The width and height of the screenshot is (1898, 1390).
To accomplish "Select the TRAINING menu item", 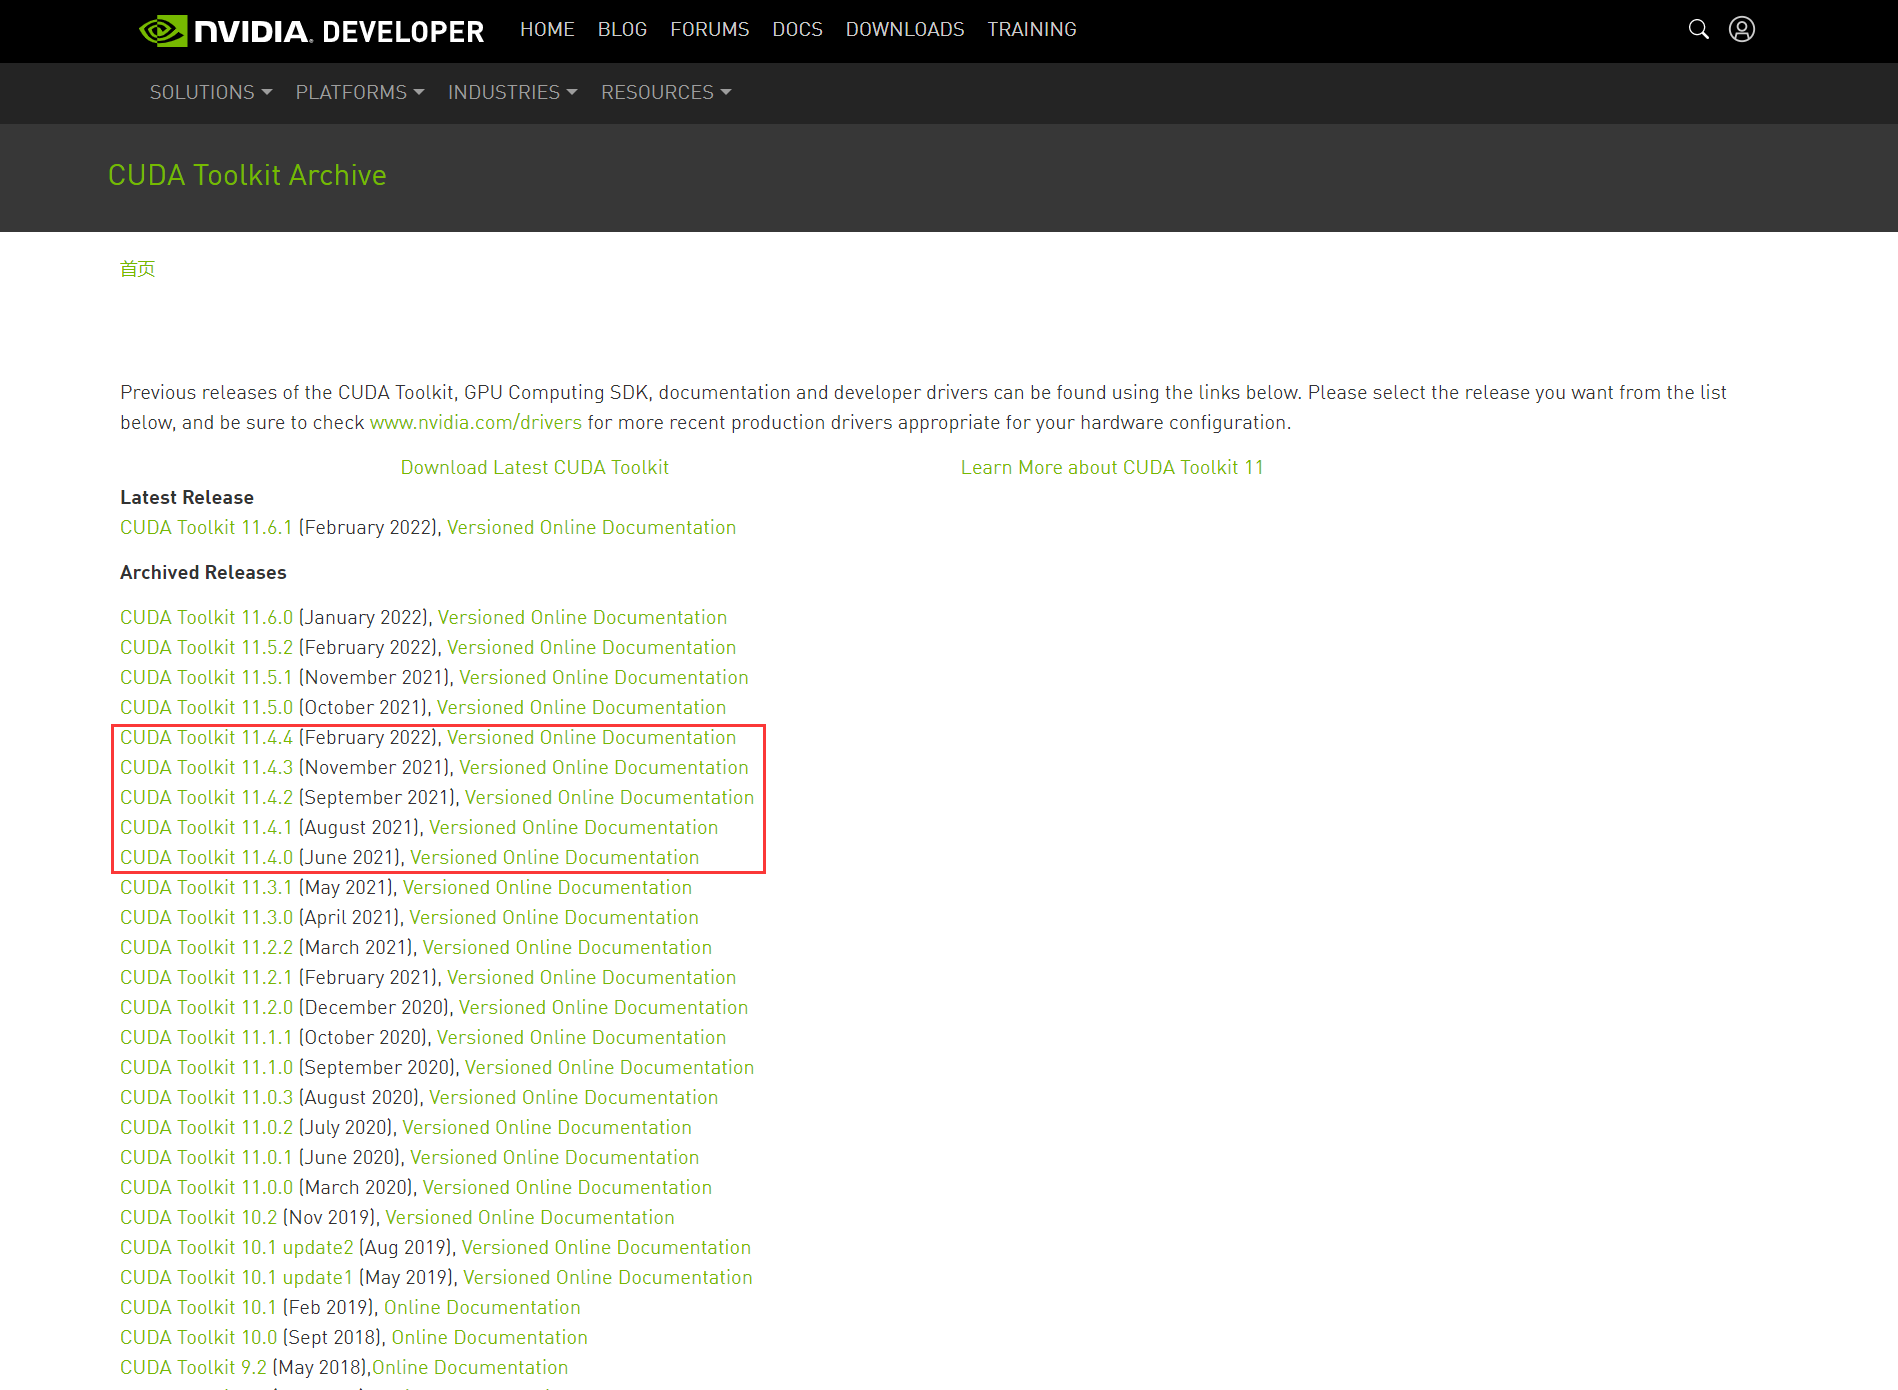I will click(x=1031, y=29).
